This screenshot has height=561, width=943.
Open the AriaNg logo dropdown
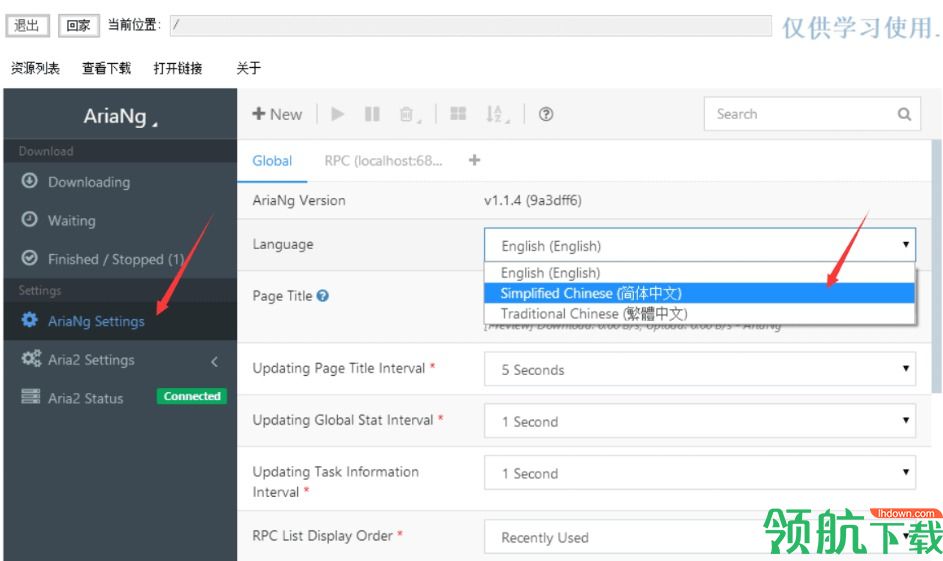tap(121, 115)
